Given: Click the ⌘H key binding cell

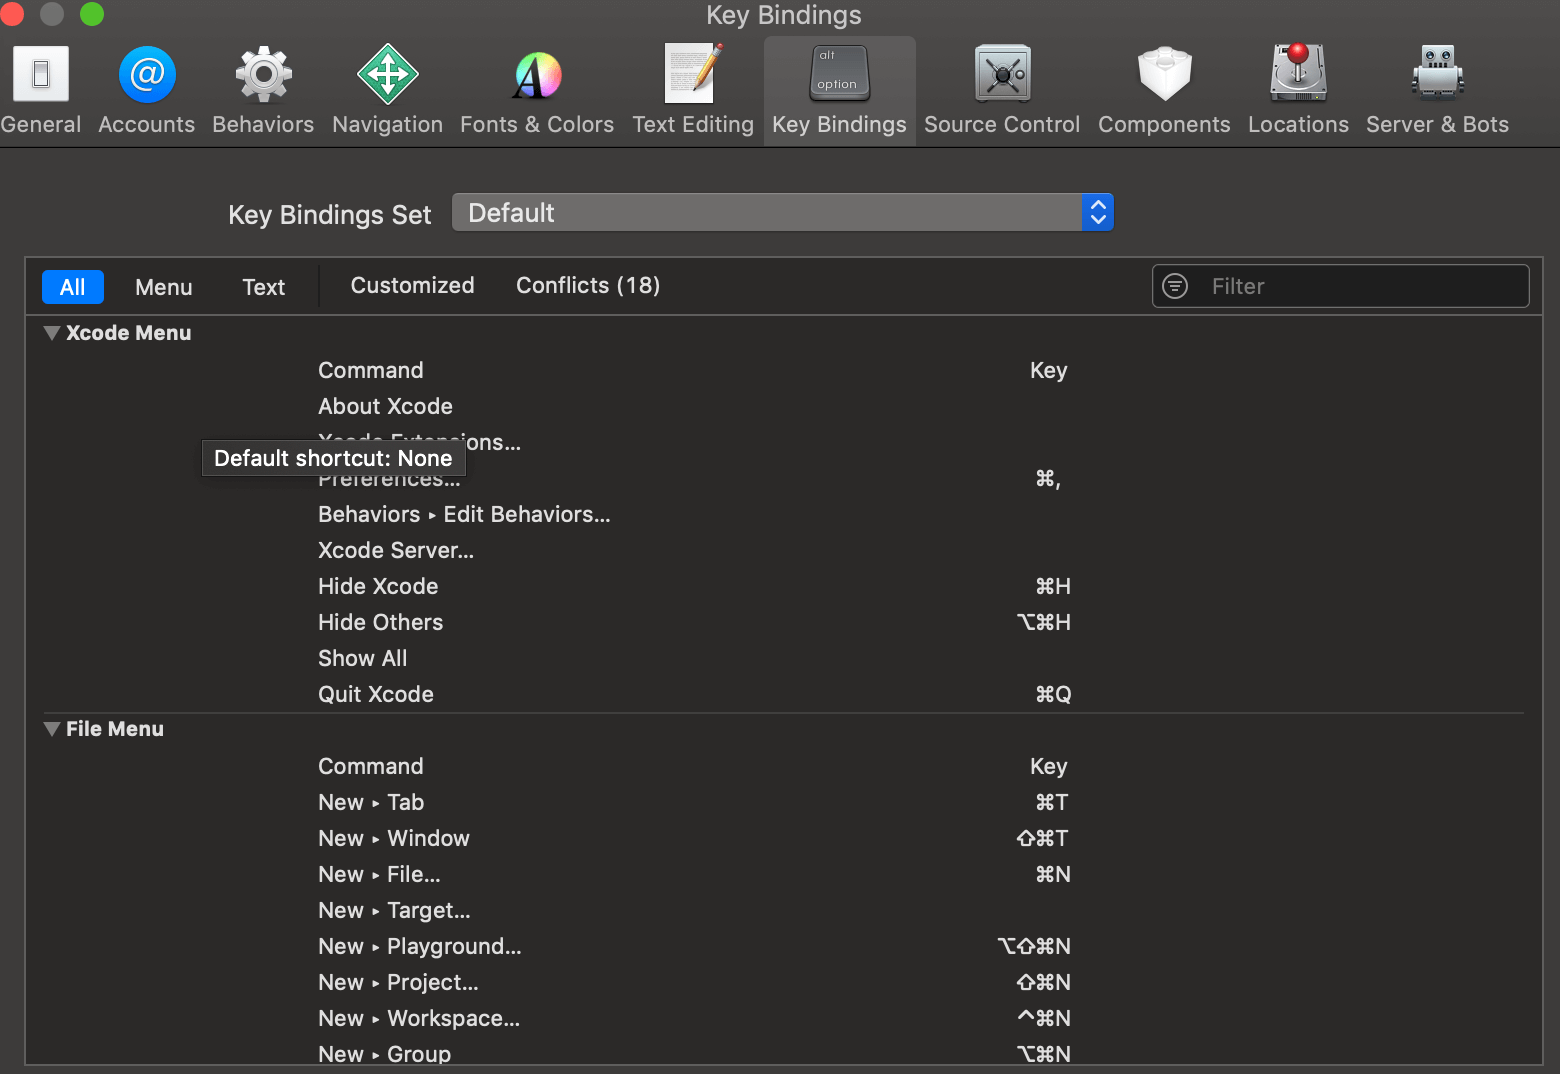Looking at the screenshot, I should coord(1053,586).
